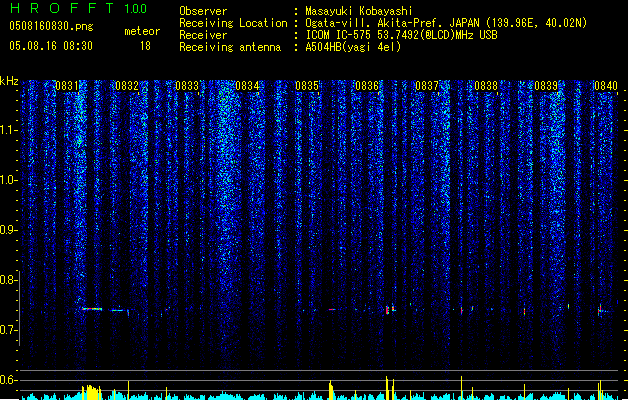Click the meteor count value 18
The image size is (629, 400).
[x=145, y=46]
